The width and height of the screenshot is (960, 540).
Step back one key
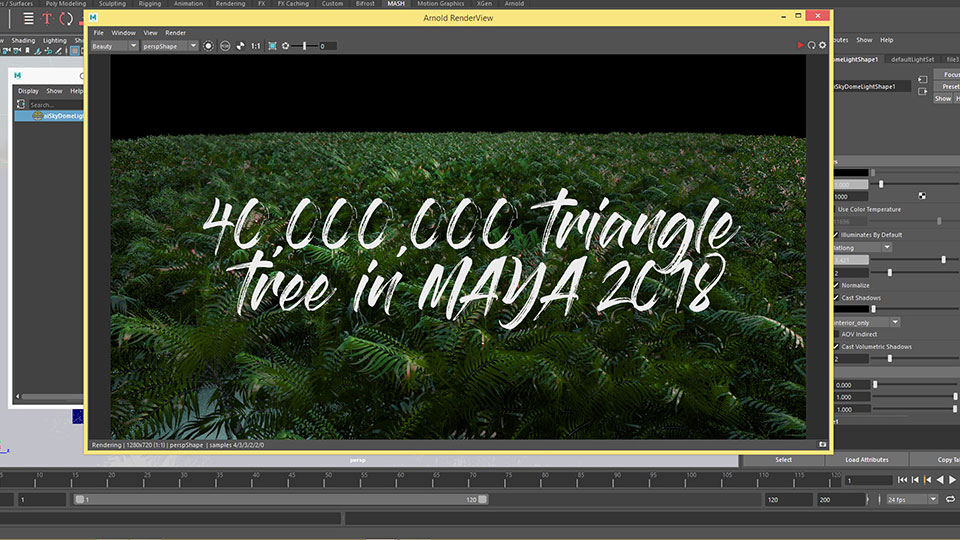tap(927, 480)
